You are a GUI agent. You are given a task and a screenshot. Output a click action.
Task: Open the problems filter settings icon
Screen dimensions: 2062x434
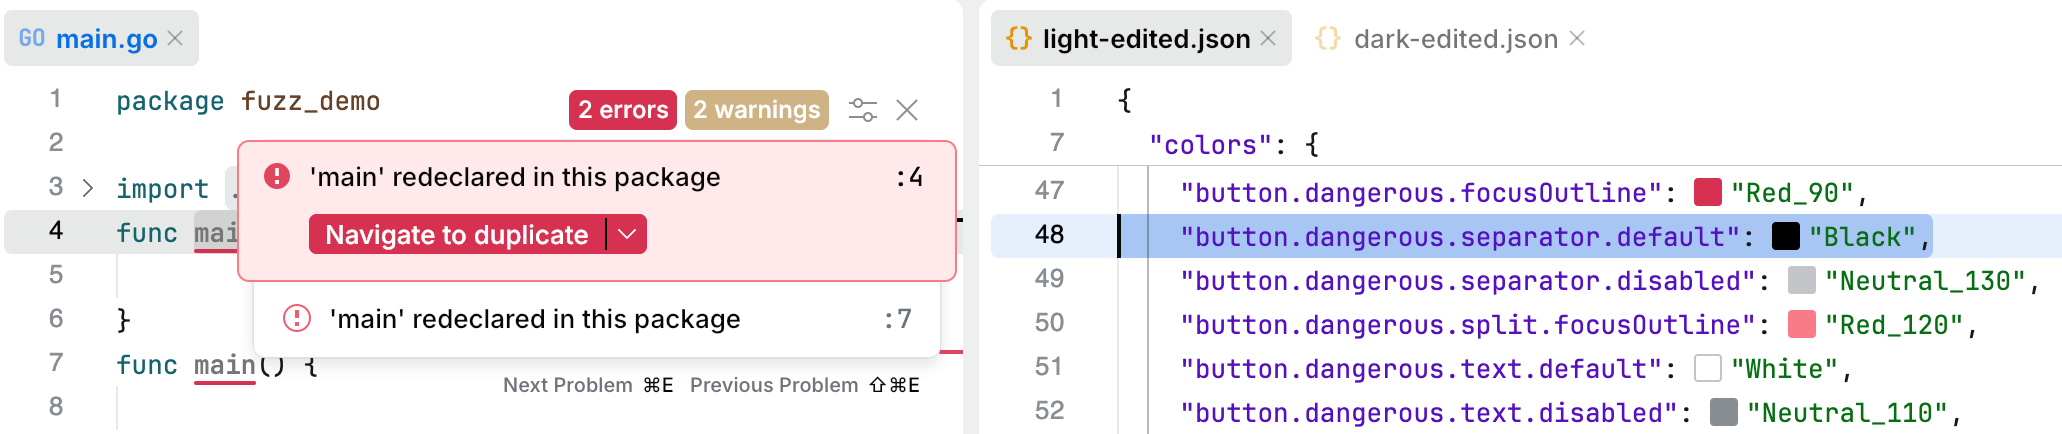(862, 110)
